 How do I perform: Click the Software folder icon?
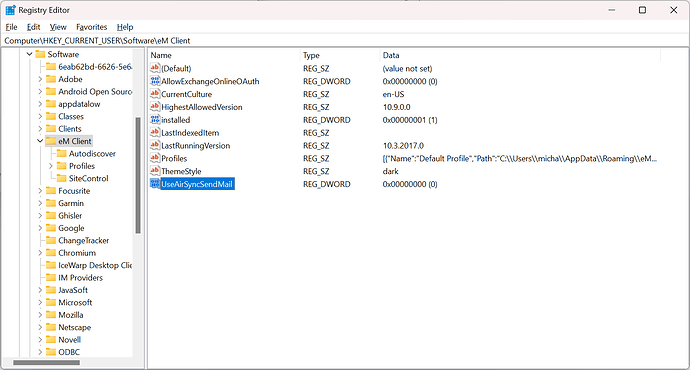click(40, 54)
